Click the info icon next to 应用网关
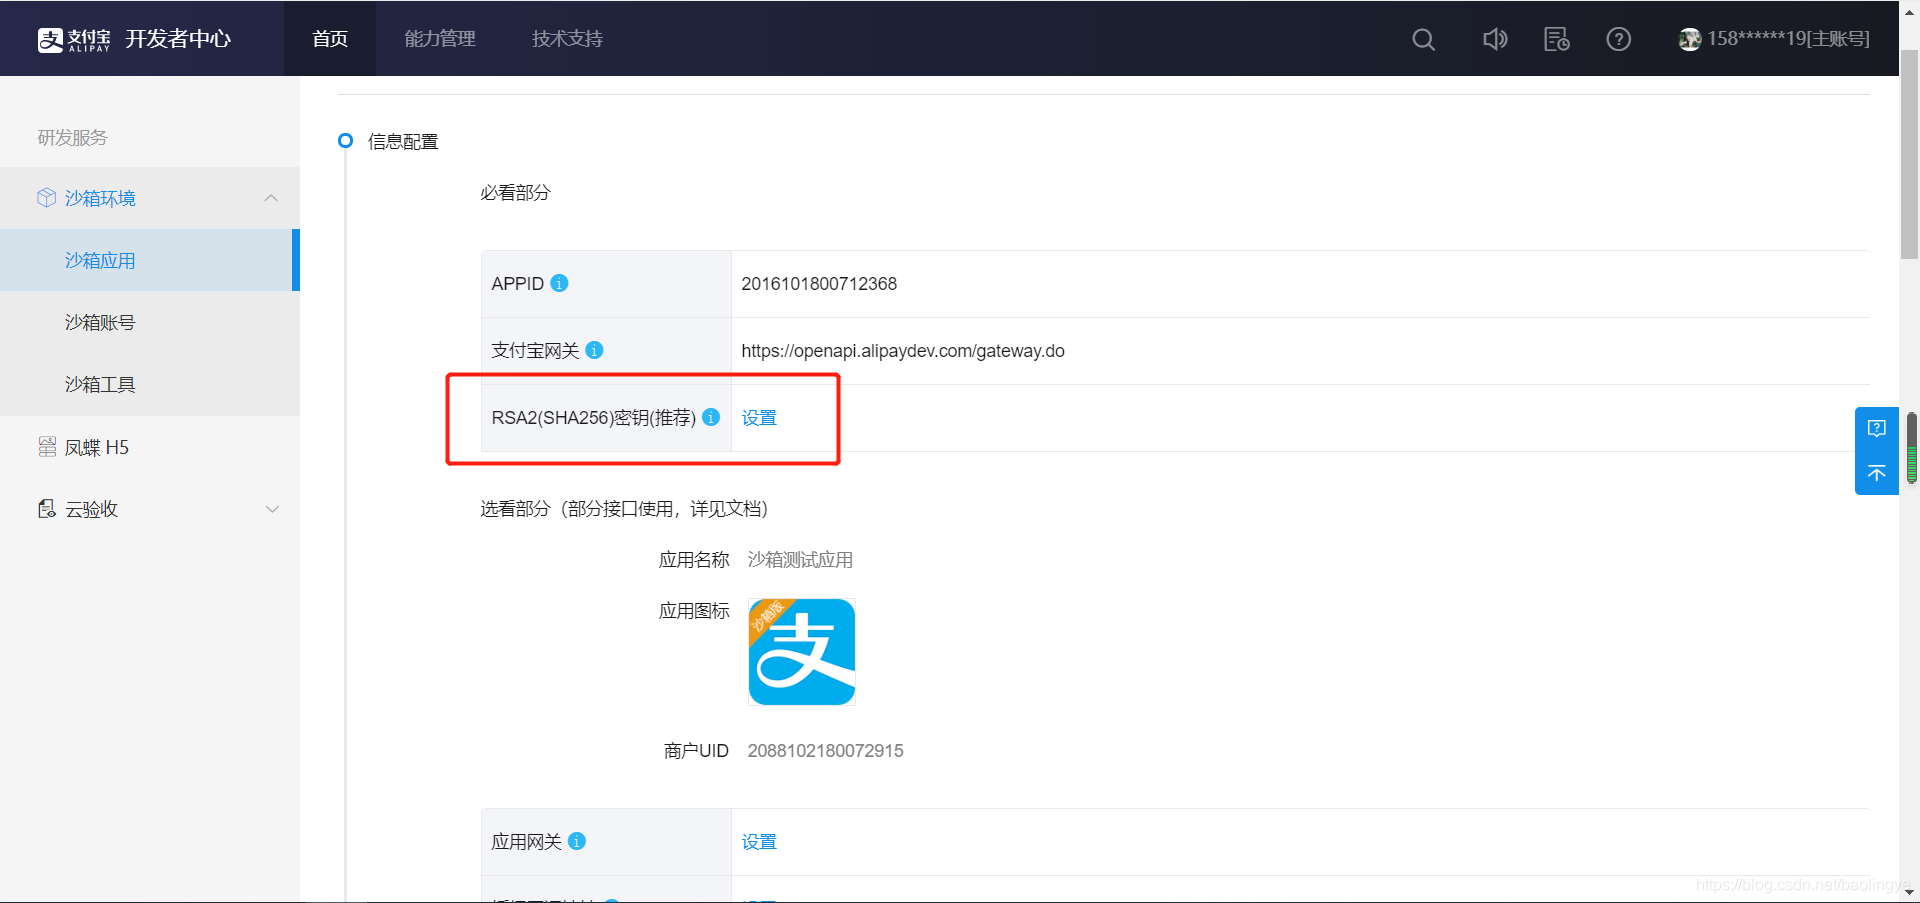This screenshot has width=1920, height=903. pyautogui.click(x=576, y=841)
